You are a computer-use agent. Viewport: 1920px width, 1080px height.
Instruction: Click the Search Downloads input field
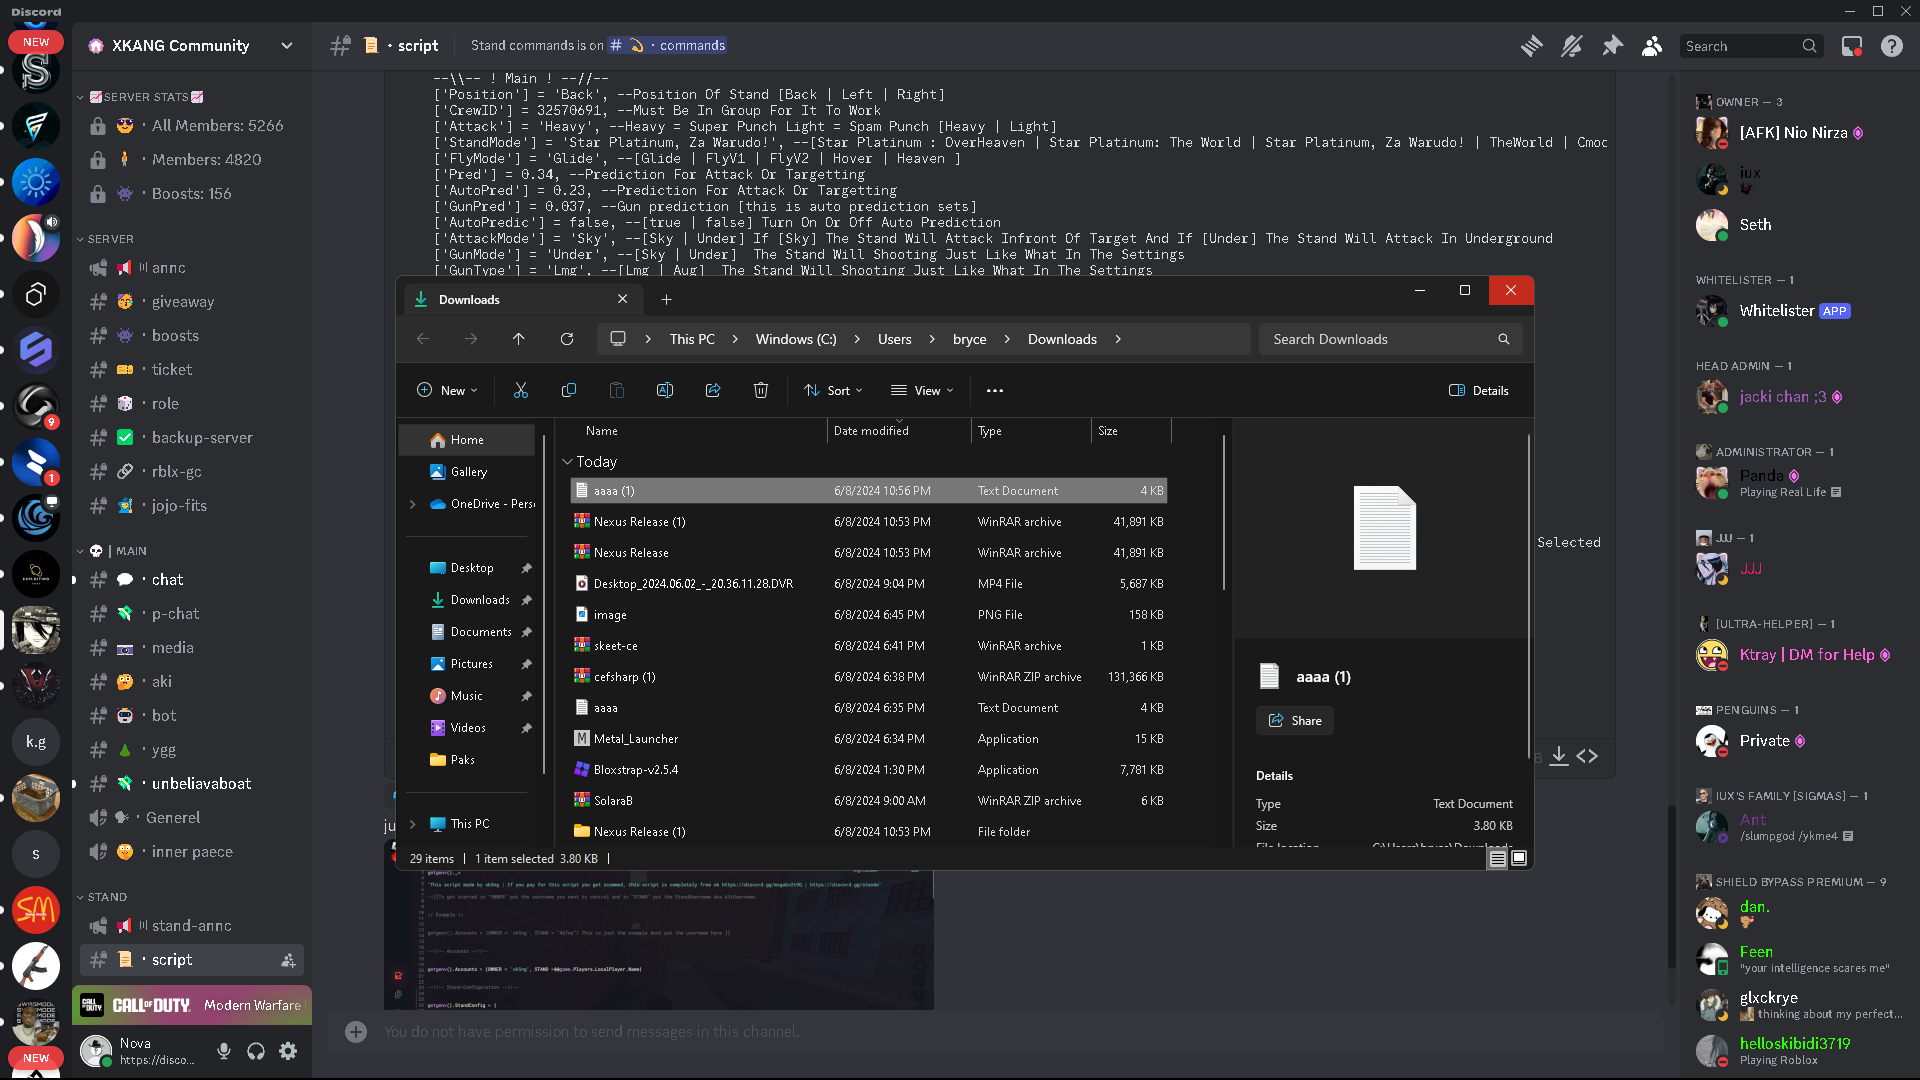[x=1380, y=339]
